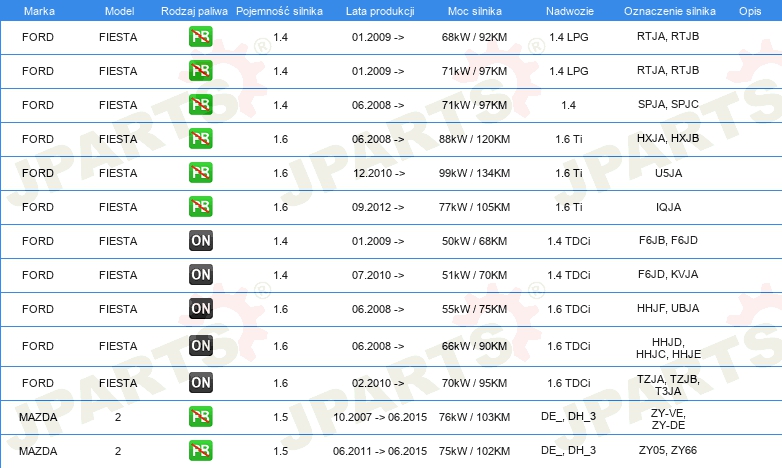Click the Model column header
This screenshot has height=468, width=782.
(119, 11)
